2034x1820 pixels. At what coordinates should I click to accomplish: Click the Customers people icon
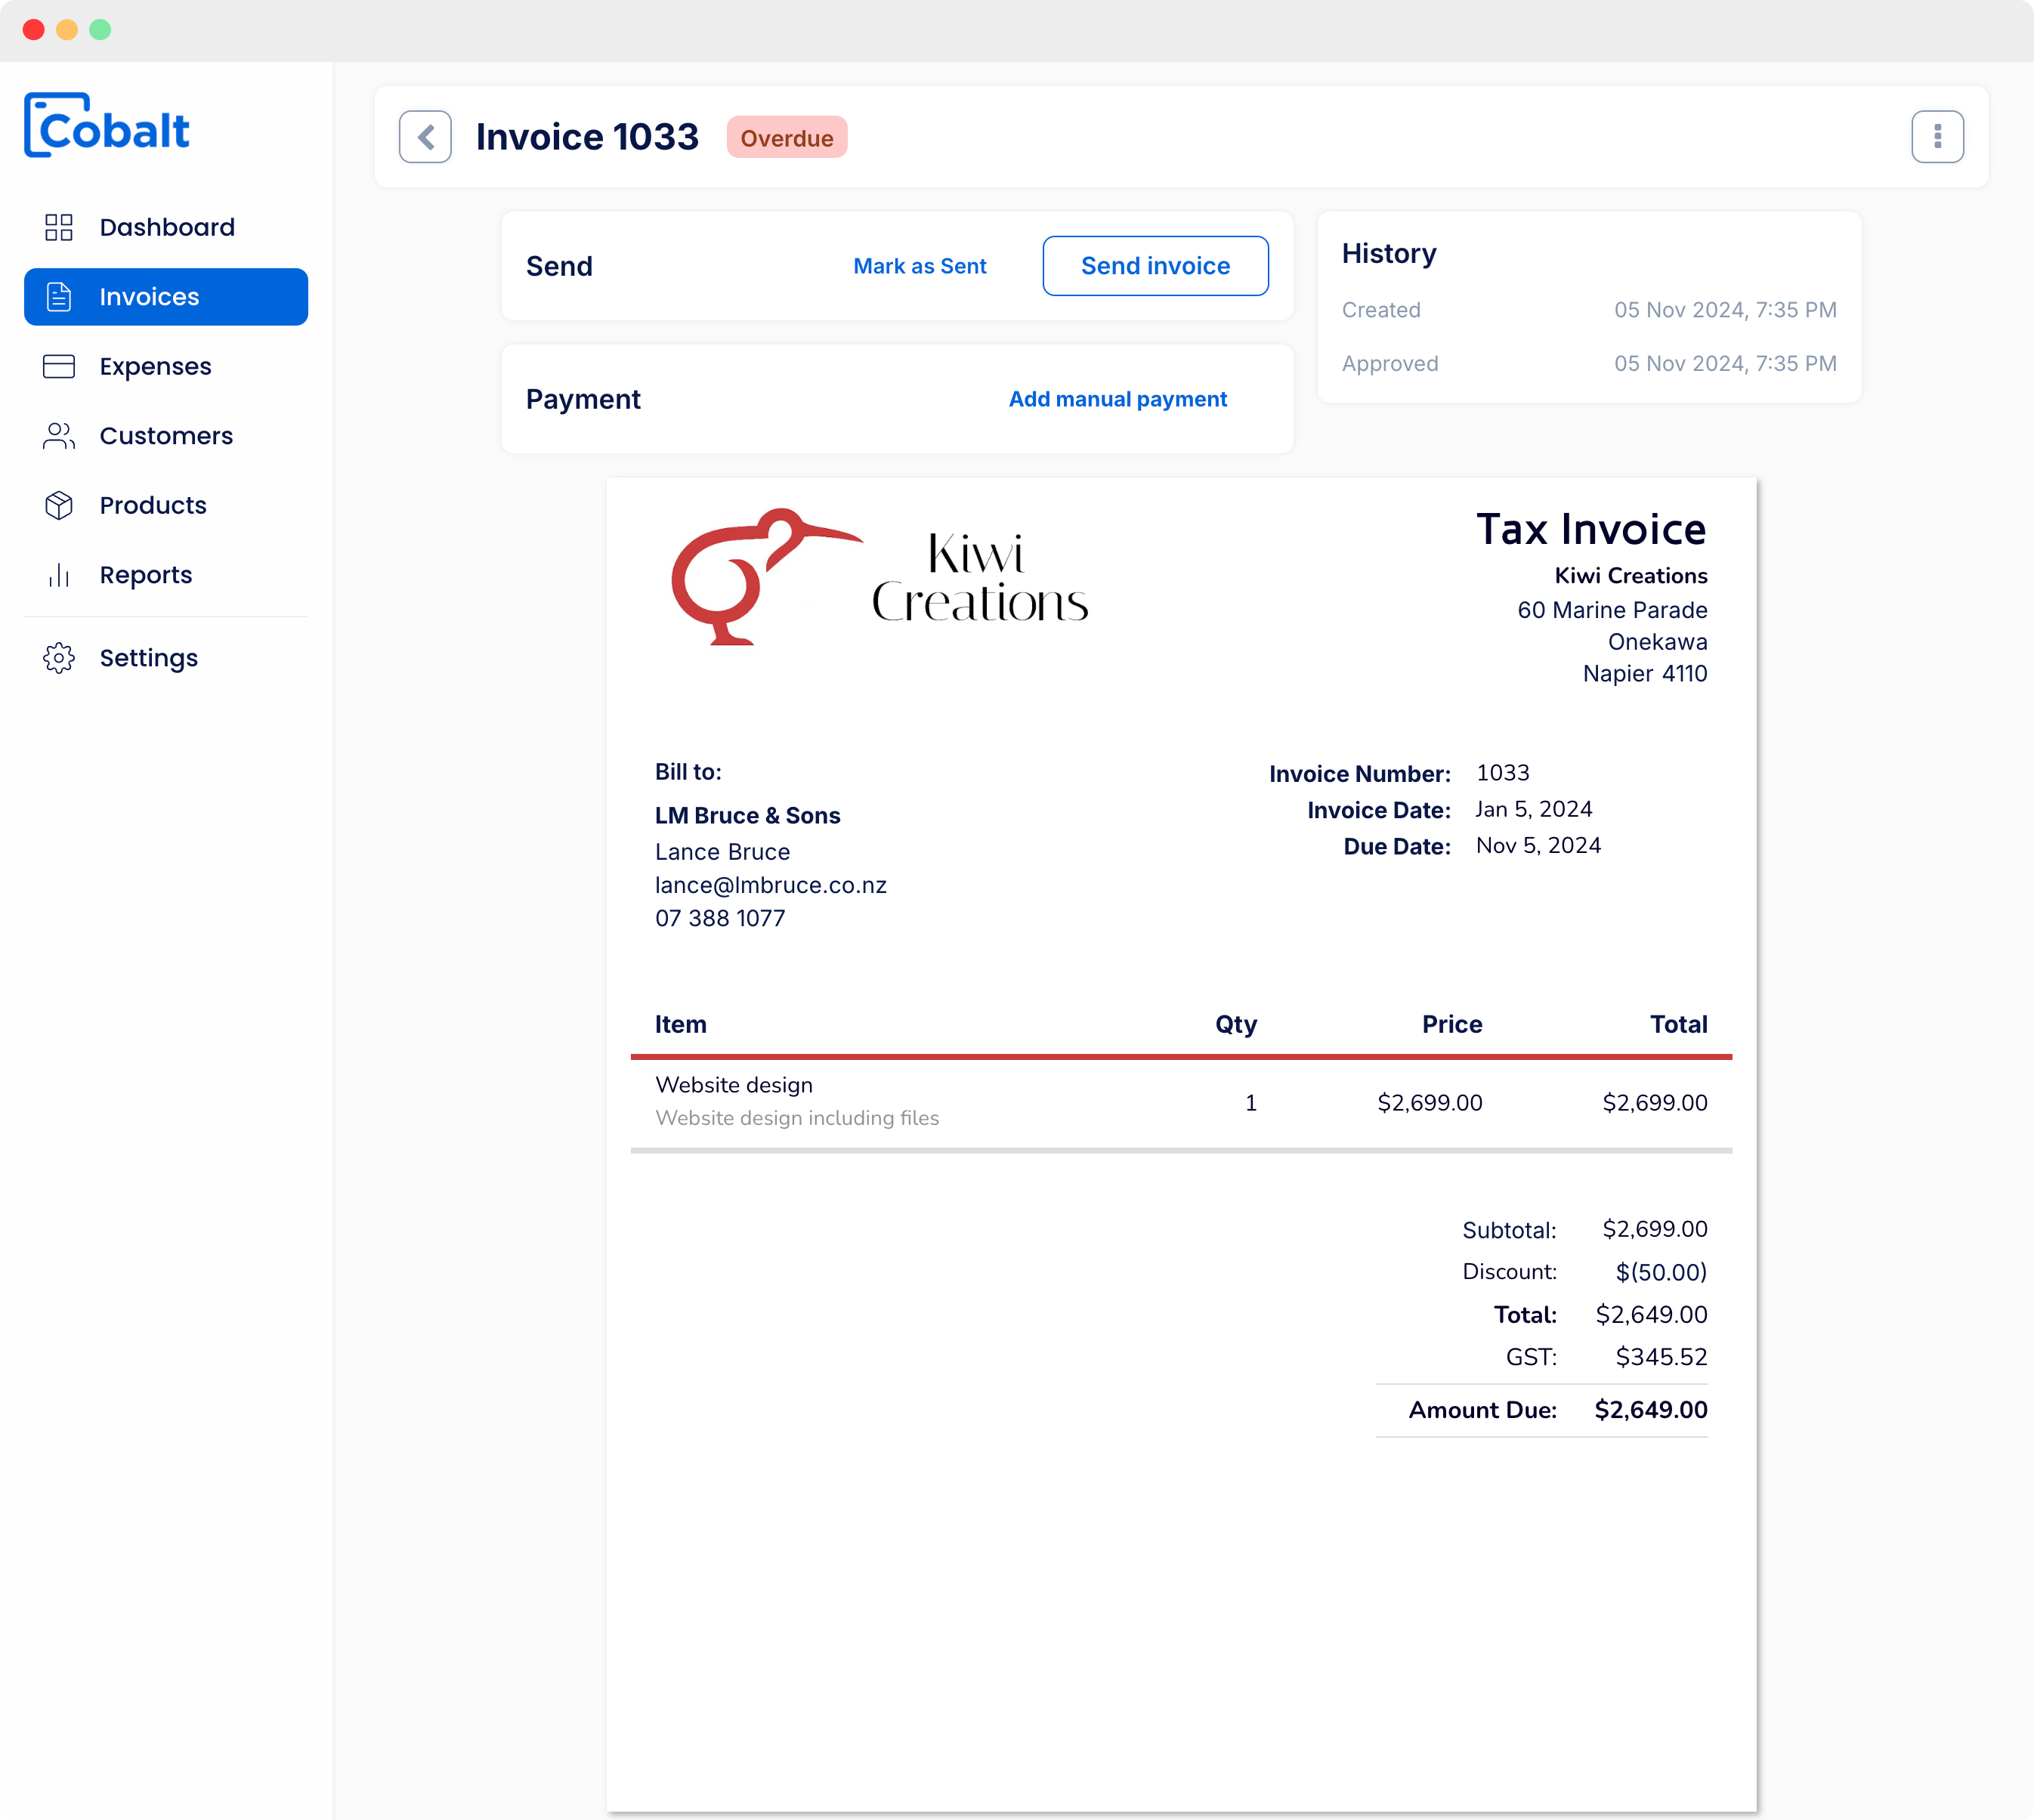click(x=58, y=436)
